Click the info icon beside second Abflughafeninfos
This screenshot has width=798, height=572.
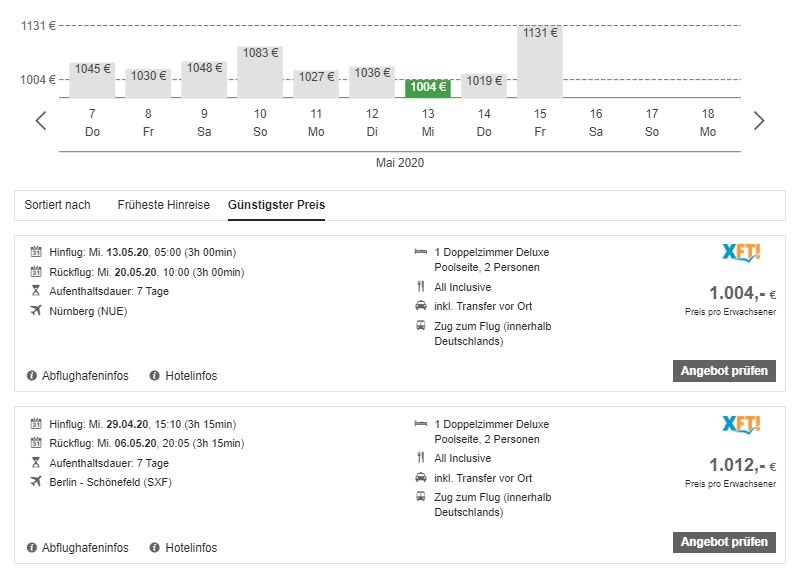click(32, 548)
